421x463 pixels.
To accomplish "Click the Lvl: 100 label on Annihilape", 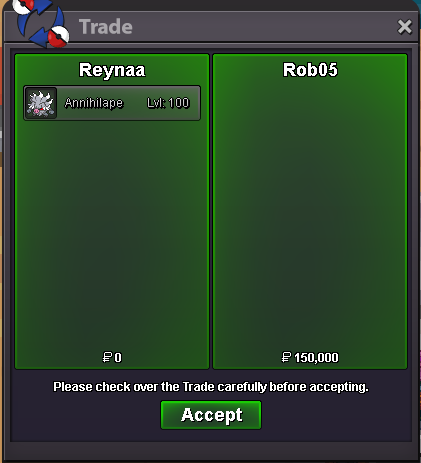I will pyautogui.click(x=168, y=103).
